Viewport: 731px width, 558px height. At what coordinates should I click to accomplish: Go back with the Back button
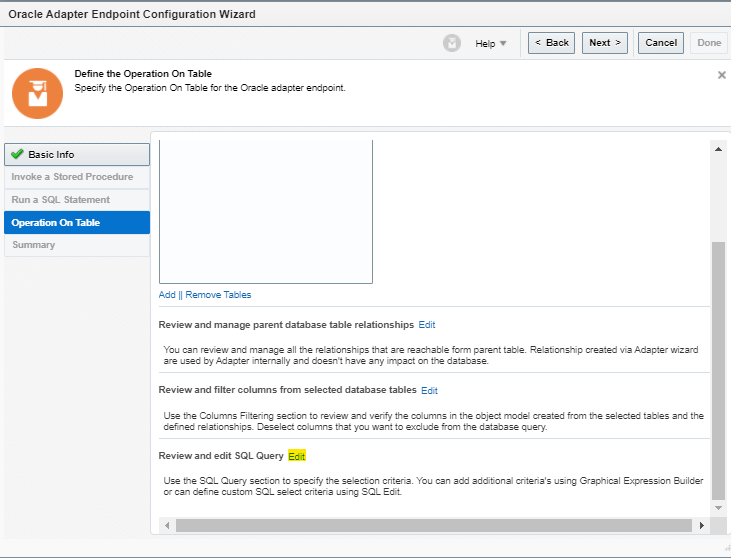click(x=551, y=43)
